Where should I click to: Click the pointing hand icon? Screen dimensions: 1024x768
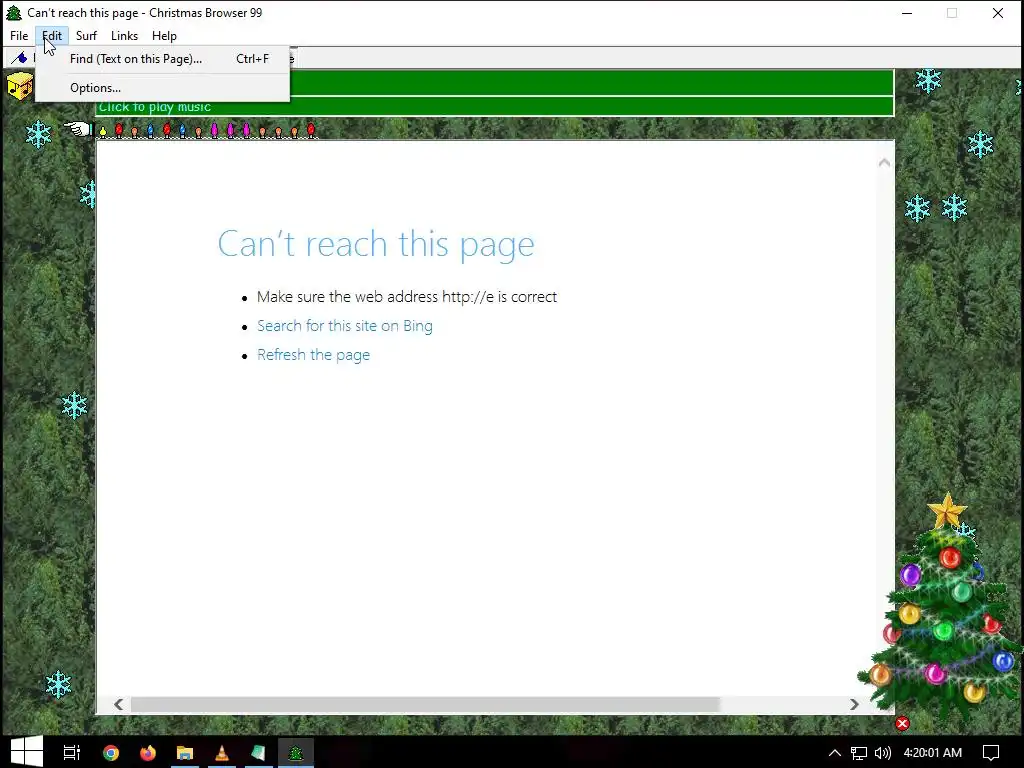[78, 129]
